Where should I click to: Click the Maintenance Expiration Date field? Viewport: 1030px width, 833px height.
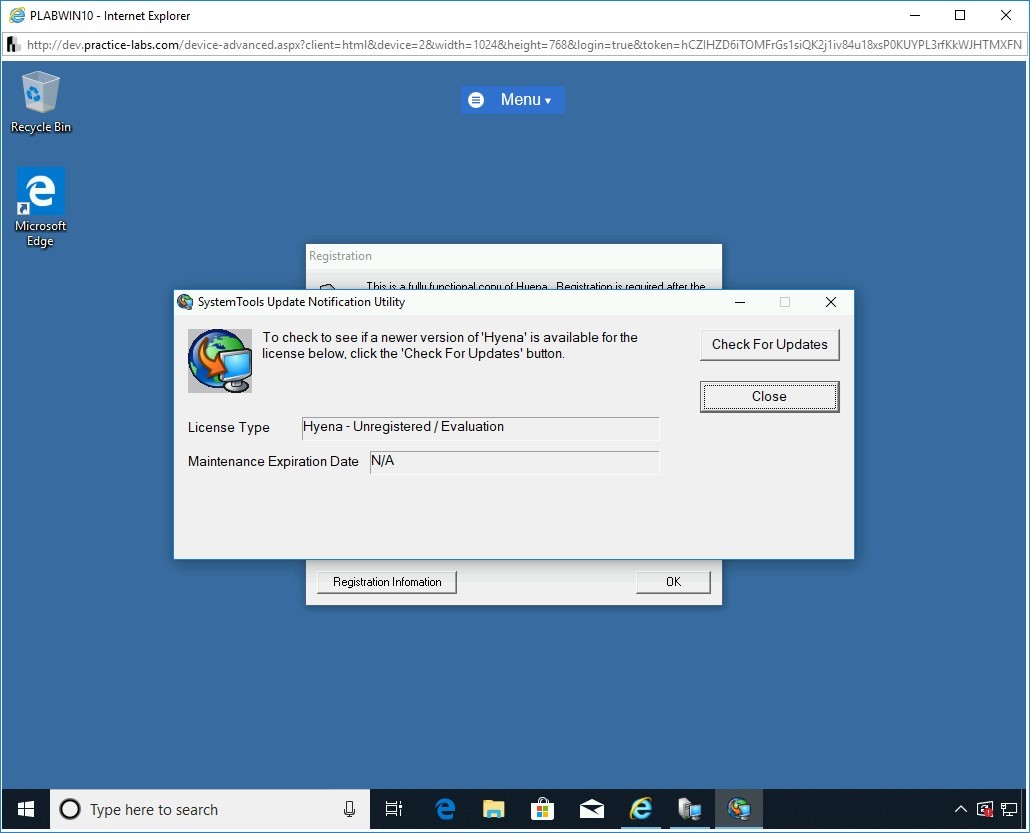pyautogui.click(x=514, y=462)
